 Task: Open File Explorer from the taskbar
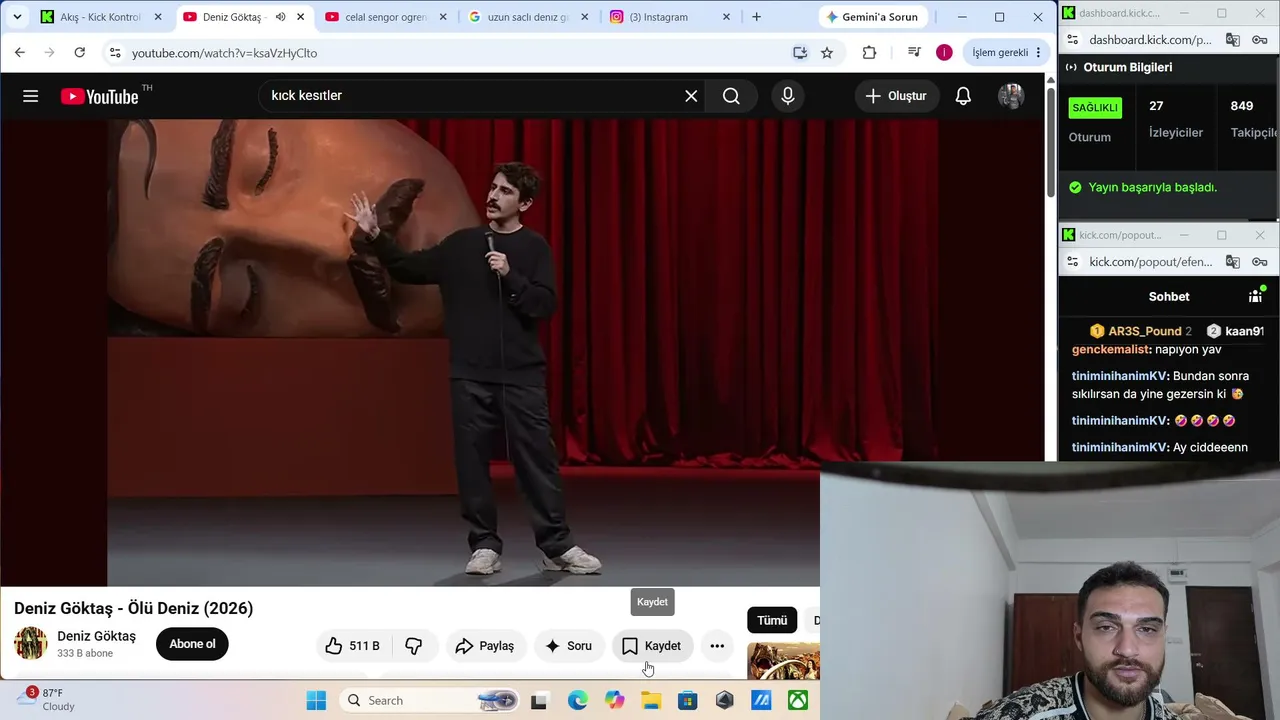[x=651, y=701]
